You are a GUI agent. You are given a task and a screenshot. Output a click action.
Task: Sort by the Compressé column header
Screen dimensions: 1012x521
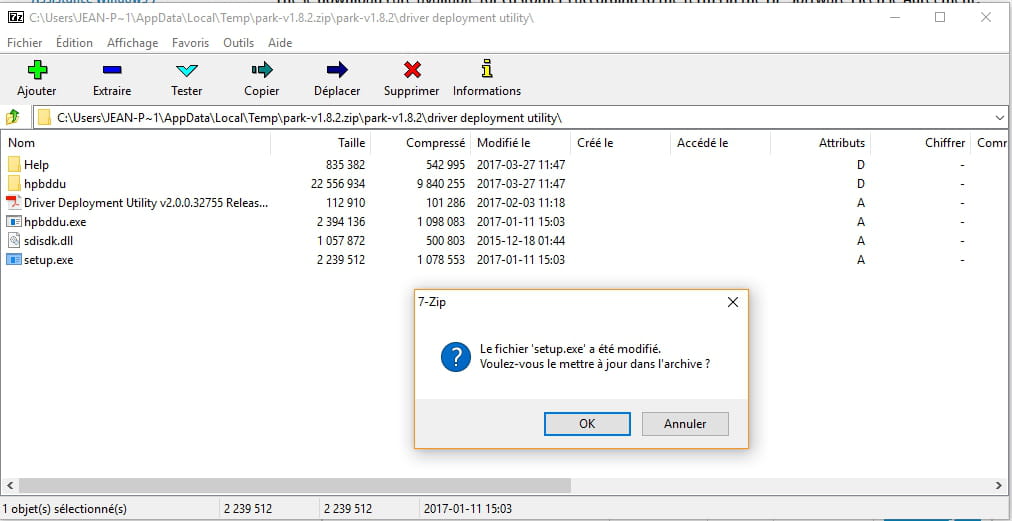421,143
